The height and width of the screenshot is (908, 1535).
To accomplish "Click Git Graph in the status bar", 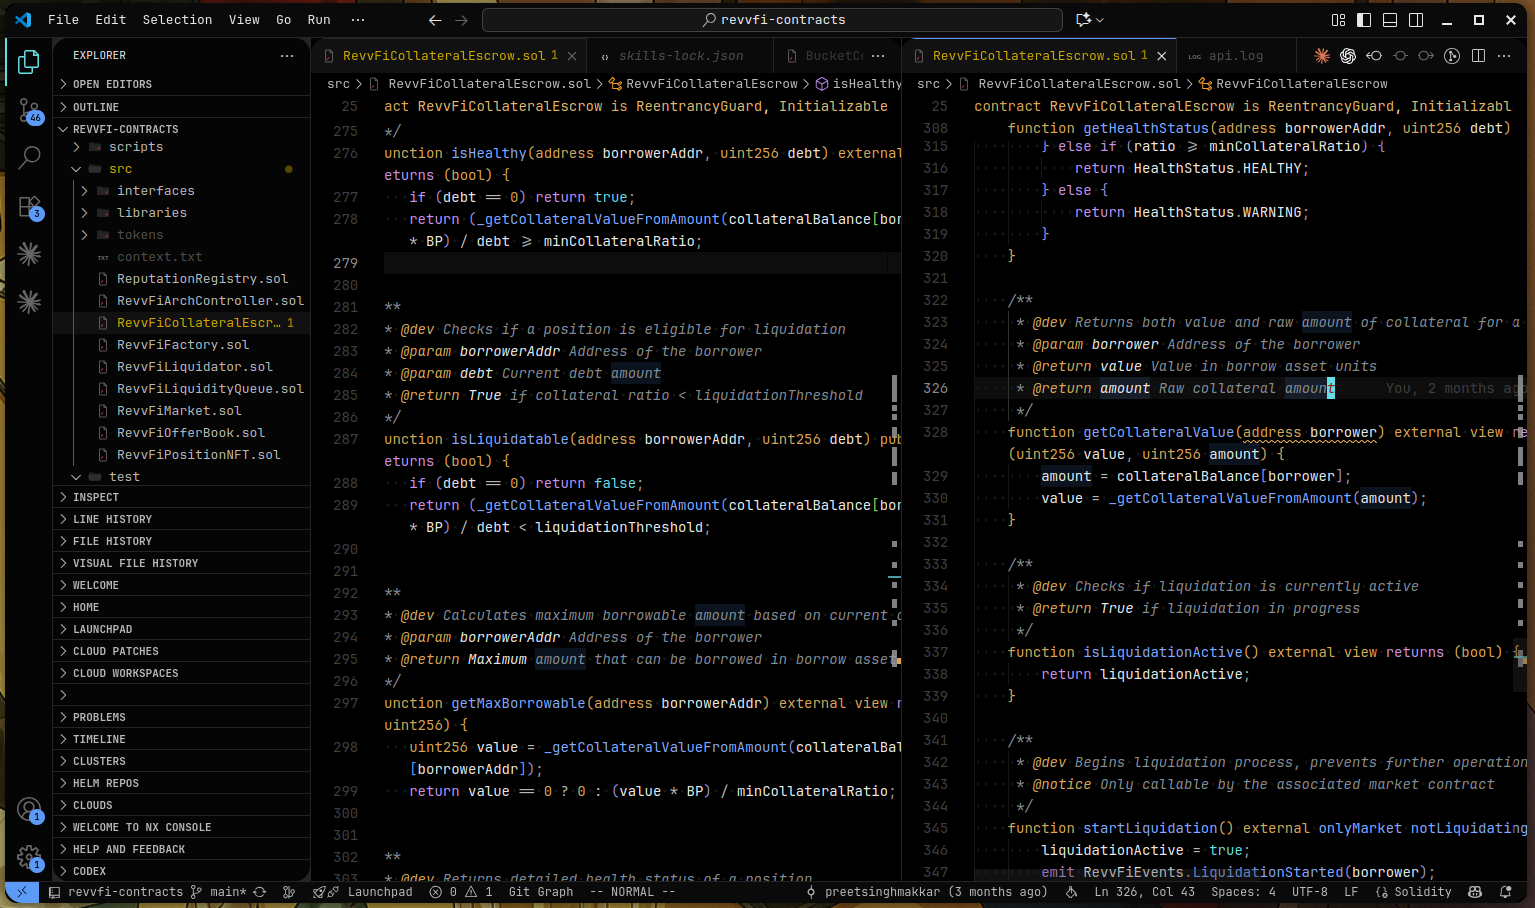I will tap(541, 892).
